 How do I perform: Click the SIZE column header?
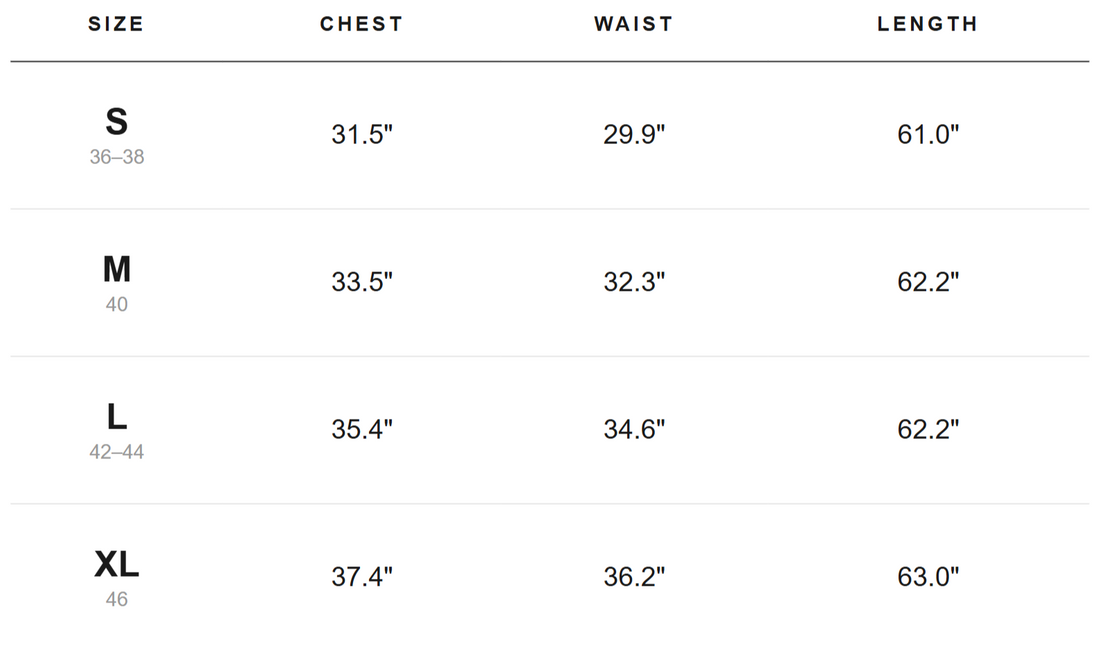(x=116, y=24)
